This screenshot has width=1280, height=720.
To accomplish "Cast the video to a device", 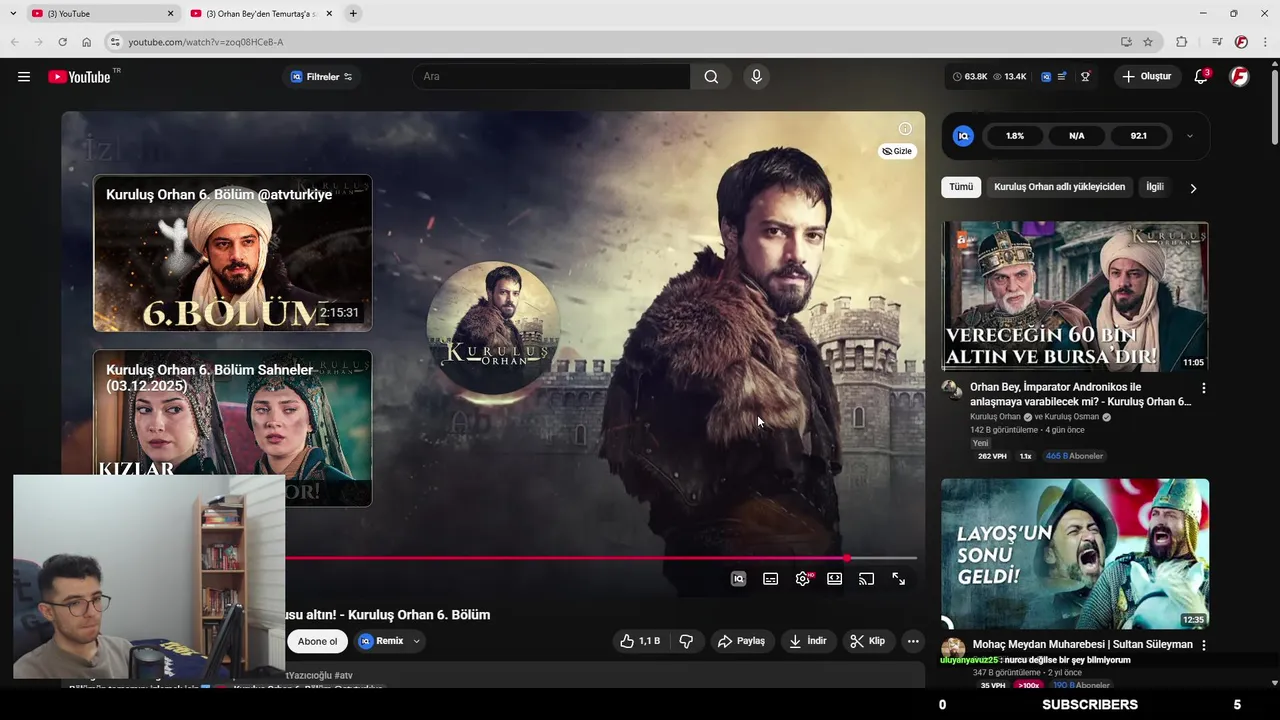I will pyautogui.click(x=866, y=579).
